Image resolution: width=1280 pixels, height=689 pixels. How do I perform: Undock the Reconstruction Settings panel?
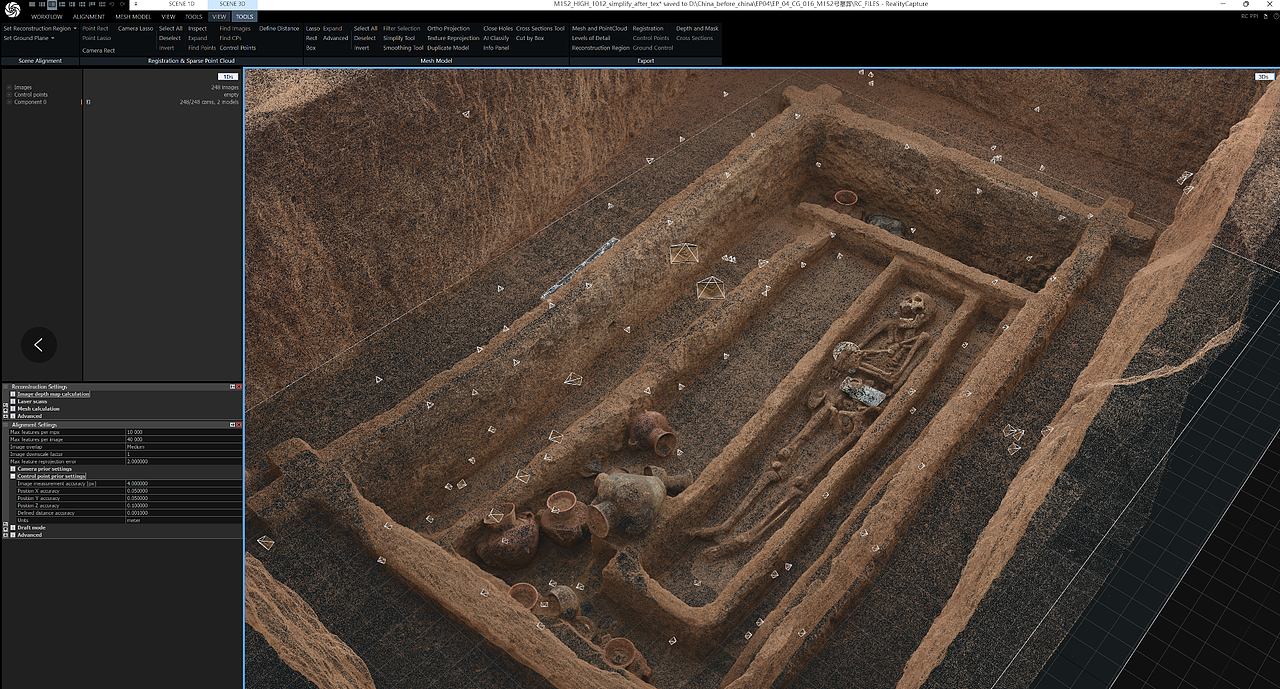[x=232, y=386]
